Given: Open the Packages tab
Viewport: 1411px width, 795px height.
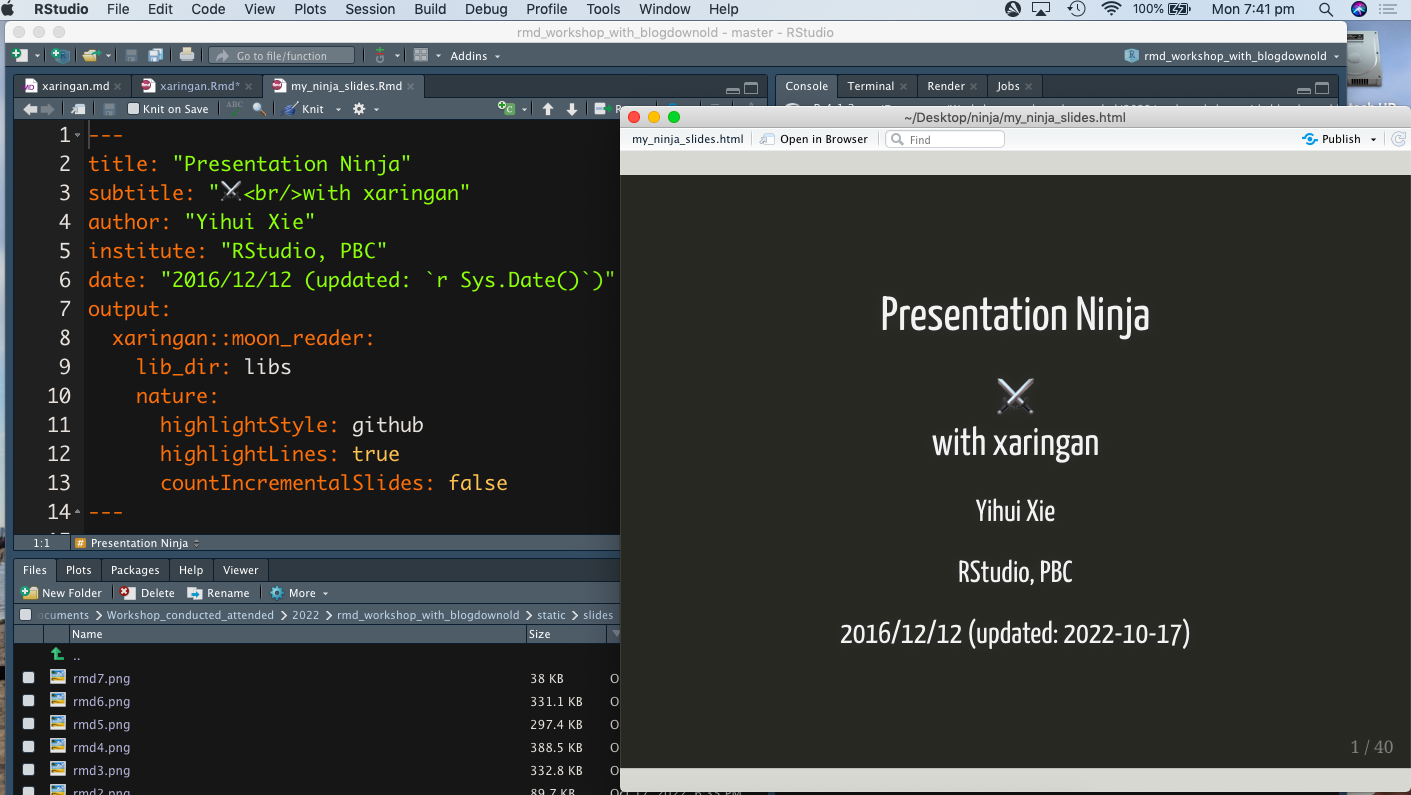Looking at the screenshot, I should click(135, 570).
